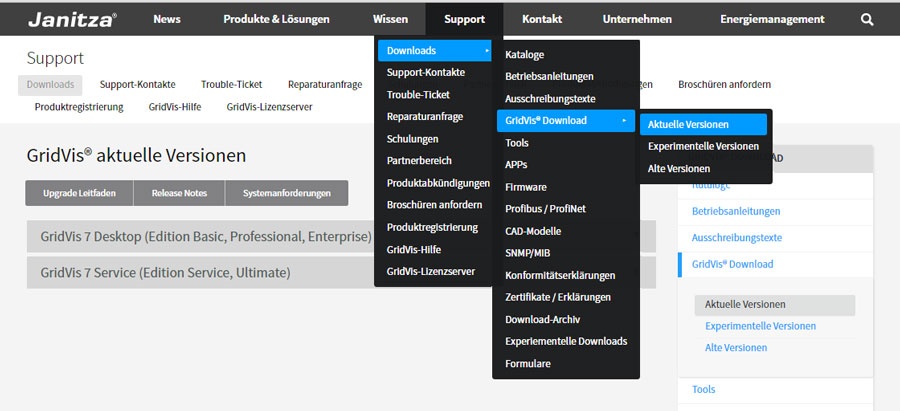Open Experimentelle Versionen in right sidebar

761,326
